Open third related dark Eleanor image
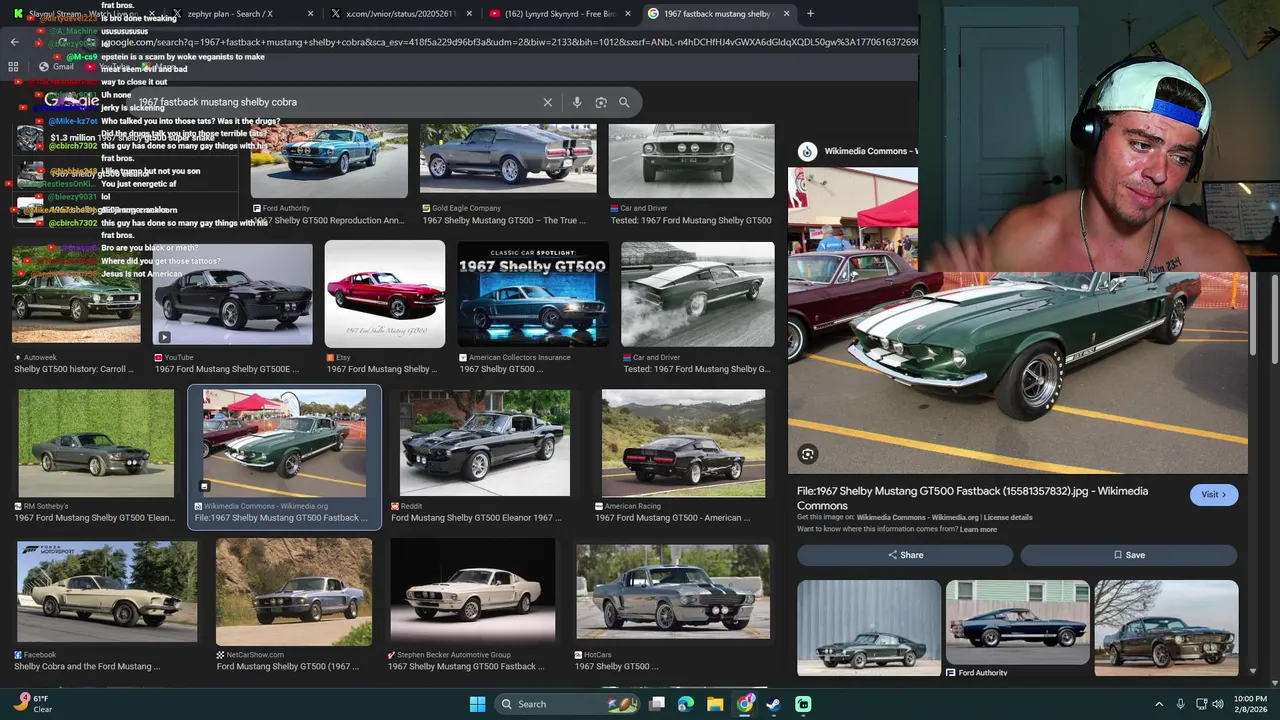Image resolution: width=1280 pixels, height=720 pixels. [x=1167, y=628]
